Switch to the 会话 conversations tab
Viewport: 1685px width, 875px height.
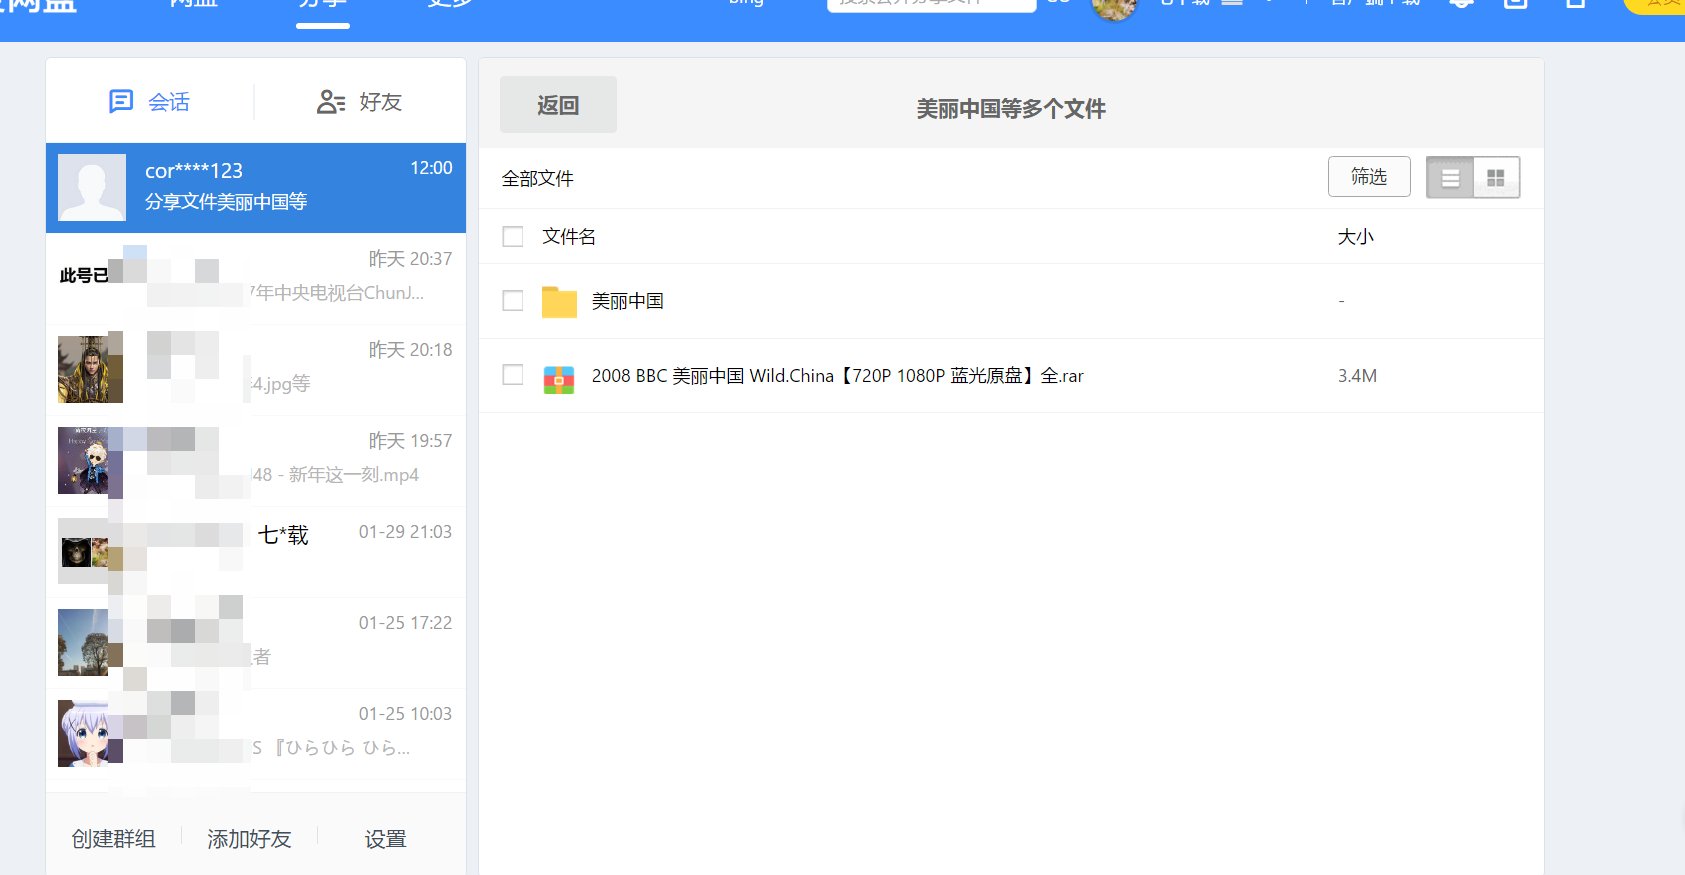pos(150,101)
